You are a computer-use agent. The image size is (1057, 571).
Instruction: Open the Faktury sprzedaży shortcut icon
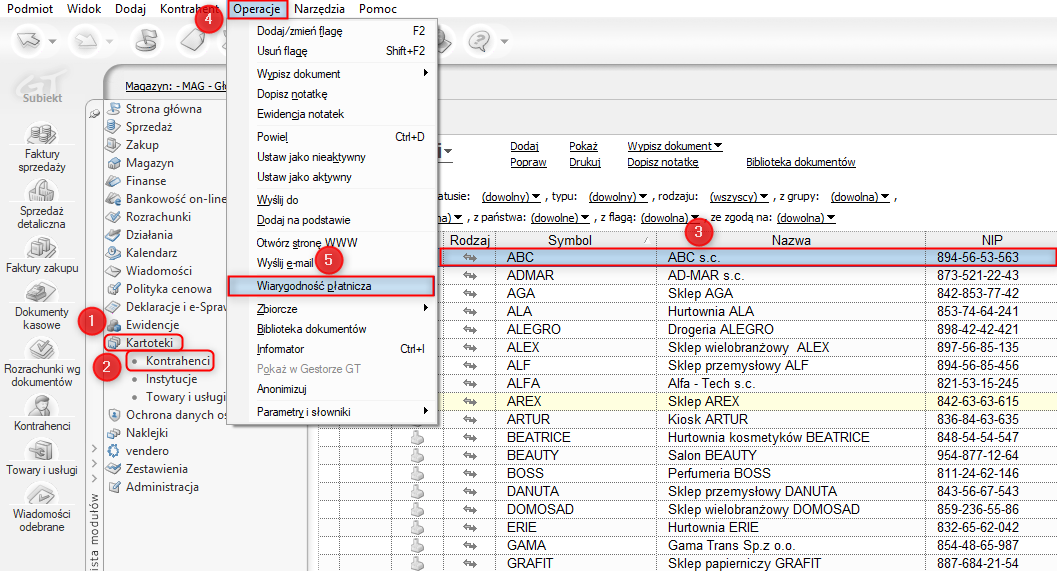[x=41, y=136]
